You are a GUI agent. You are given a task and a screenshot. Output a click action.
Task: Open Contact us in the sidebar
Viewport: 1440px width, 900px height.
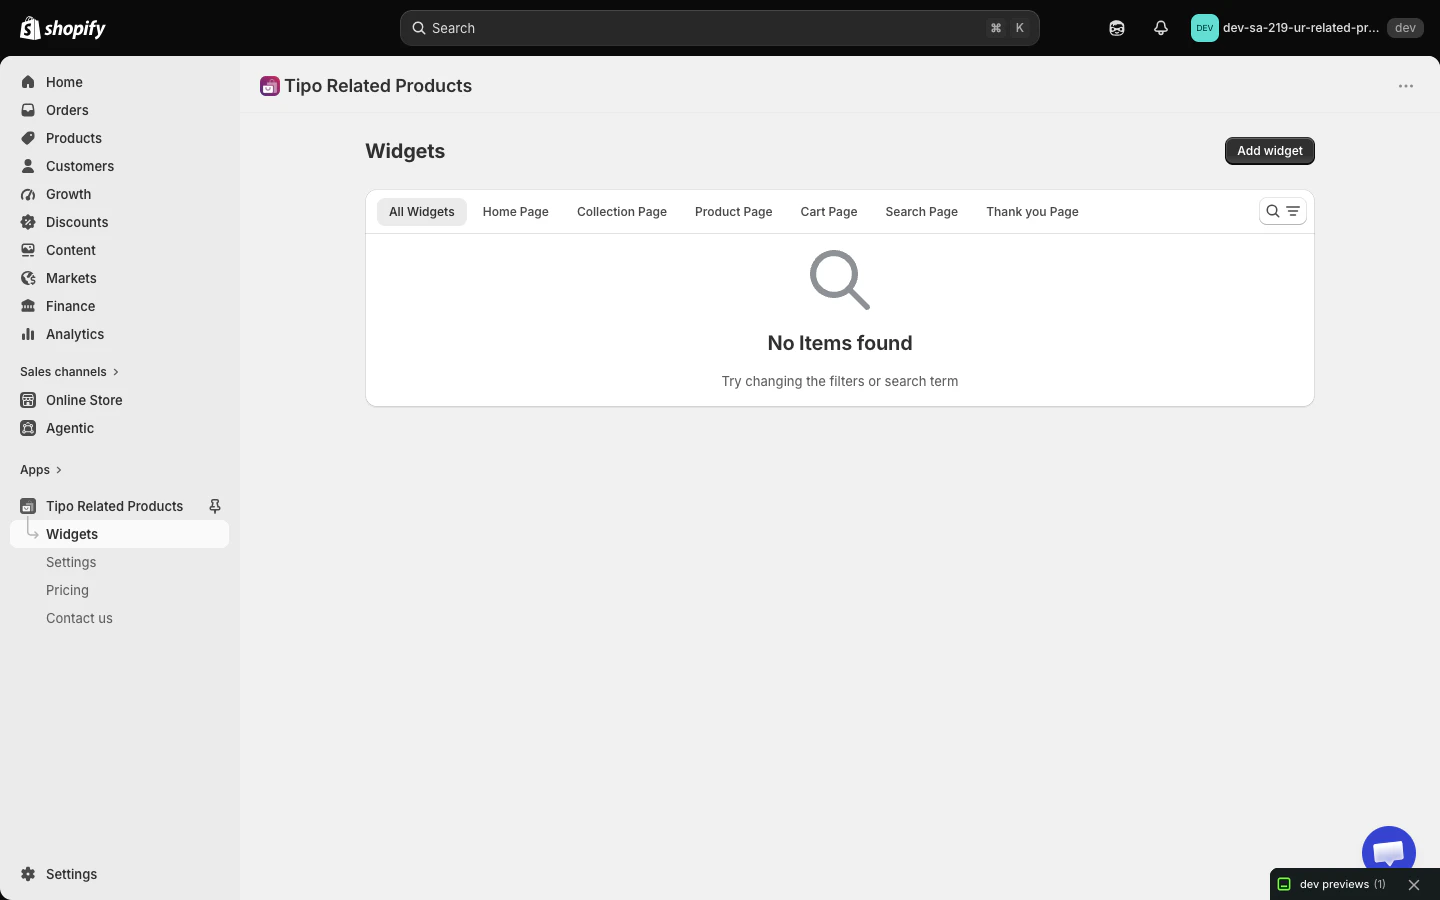(x=120, y=618)
